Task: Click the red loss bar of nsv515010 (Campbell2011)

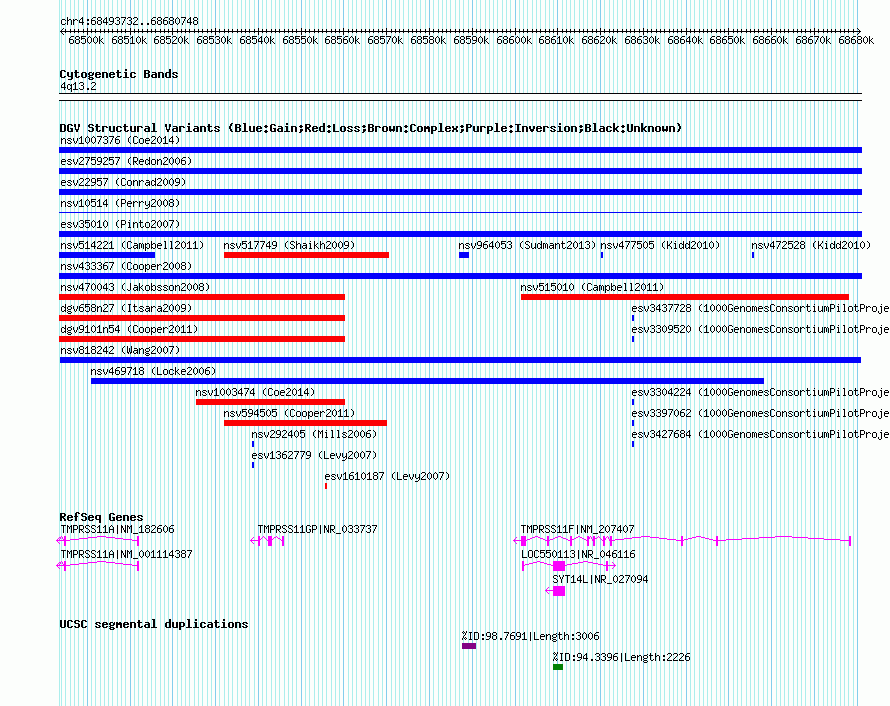Action: (685, 297)
